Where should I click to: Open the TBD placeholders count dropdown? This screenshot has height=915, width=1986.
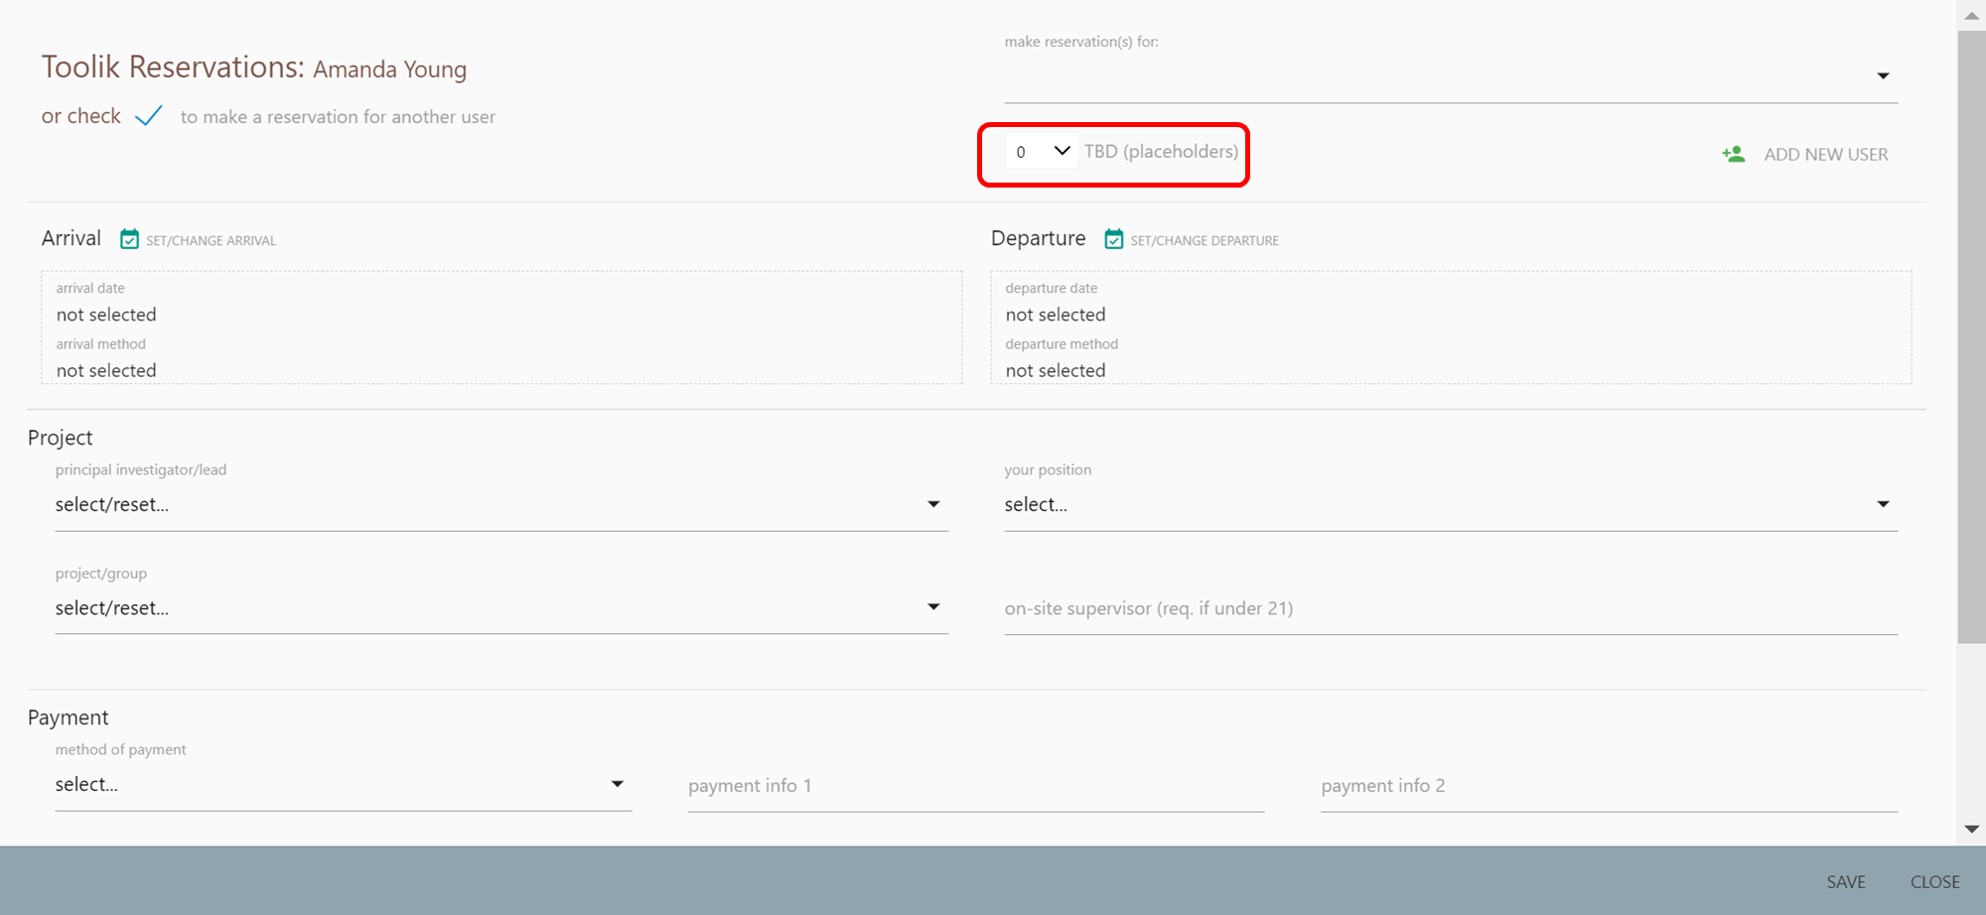1041,152
